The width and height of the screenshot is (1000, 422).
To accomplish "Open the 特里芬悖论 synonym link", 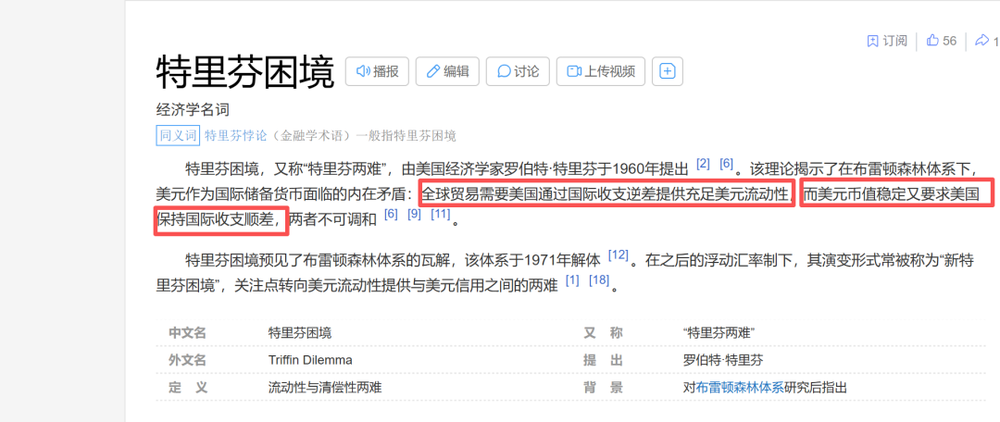I will point(235,136).
